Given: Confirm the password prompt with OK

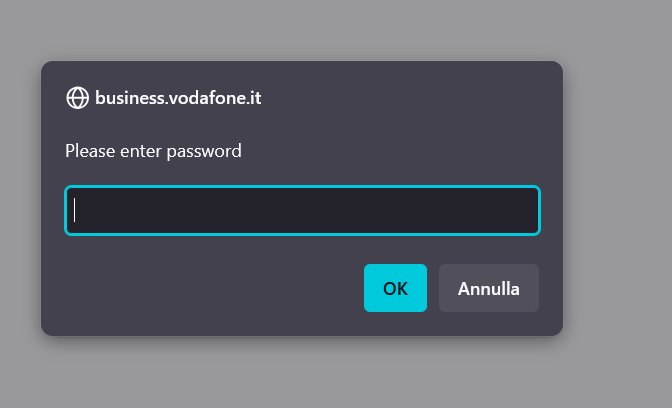Looking at the screenshot, I should coord(395,288).
